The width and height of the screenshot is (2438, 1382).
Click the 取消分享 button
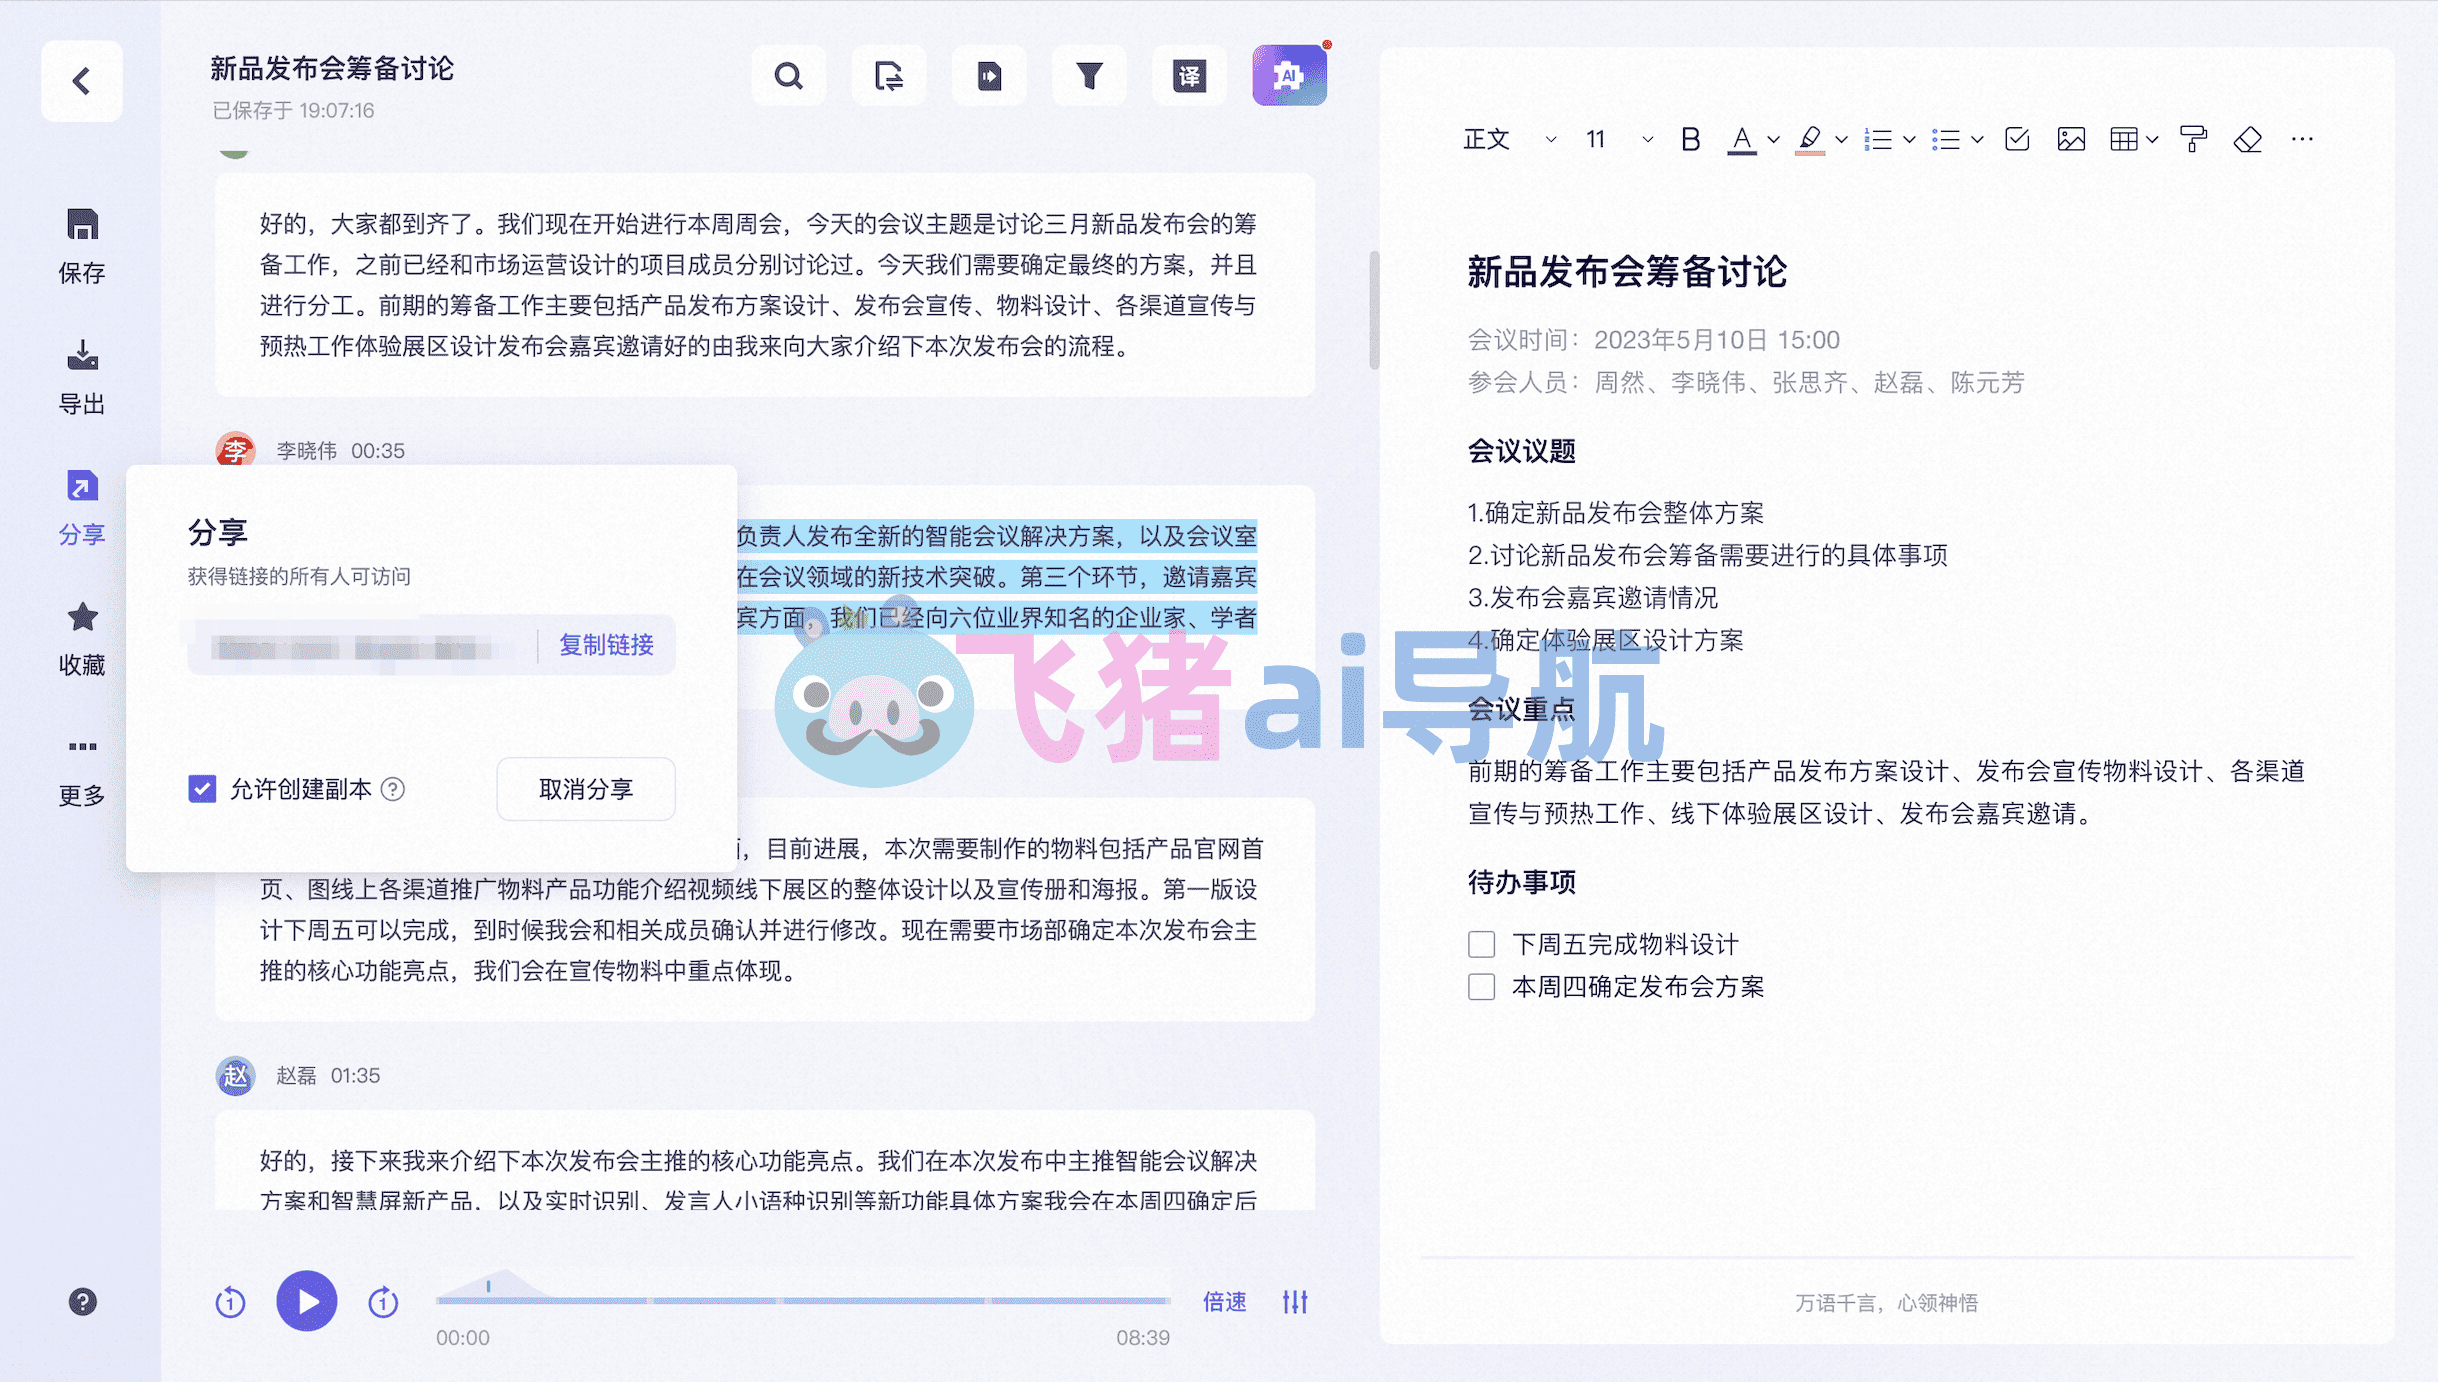(586, 789)
